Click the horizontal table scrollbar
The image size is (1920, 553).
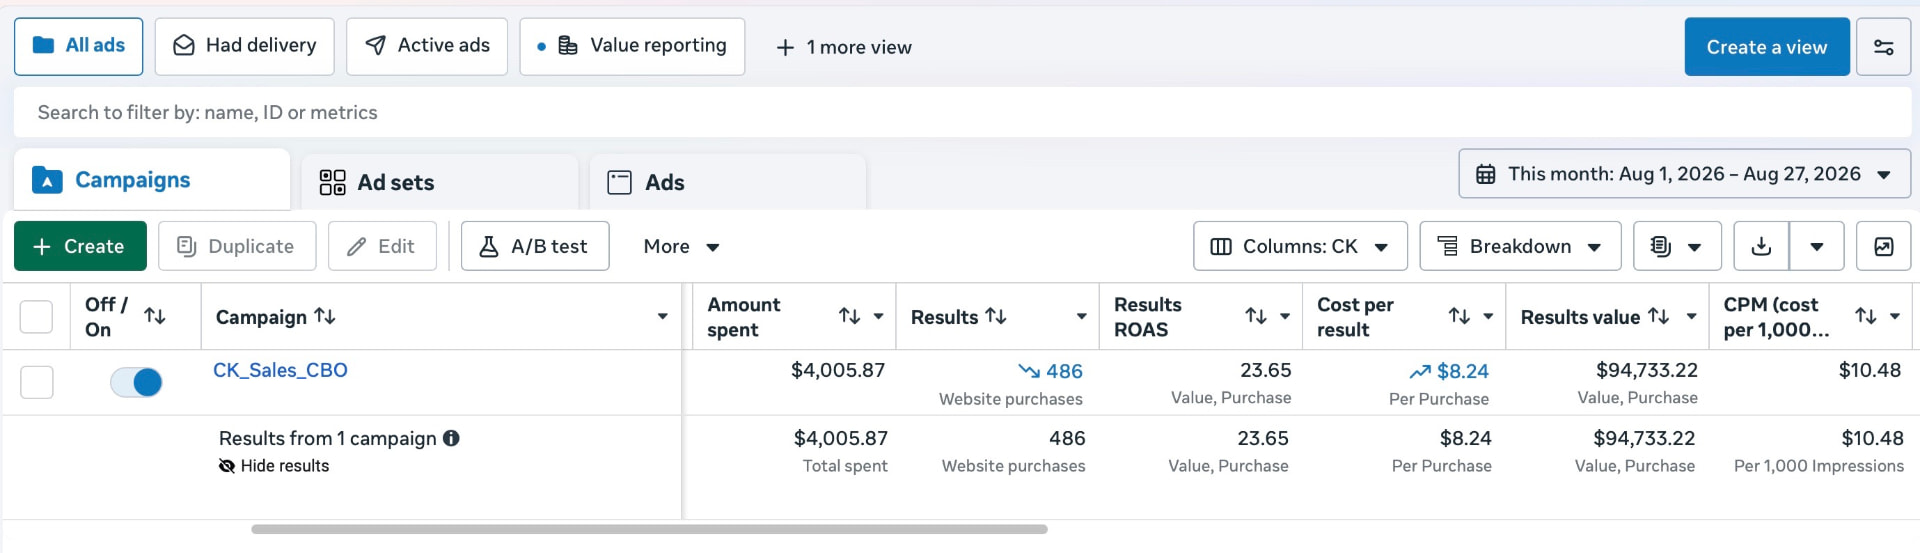(649, 529)
